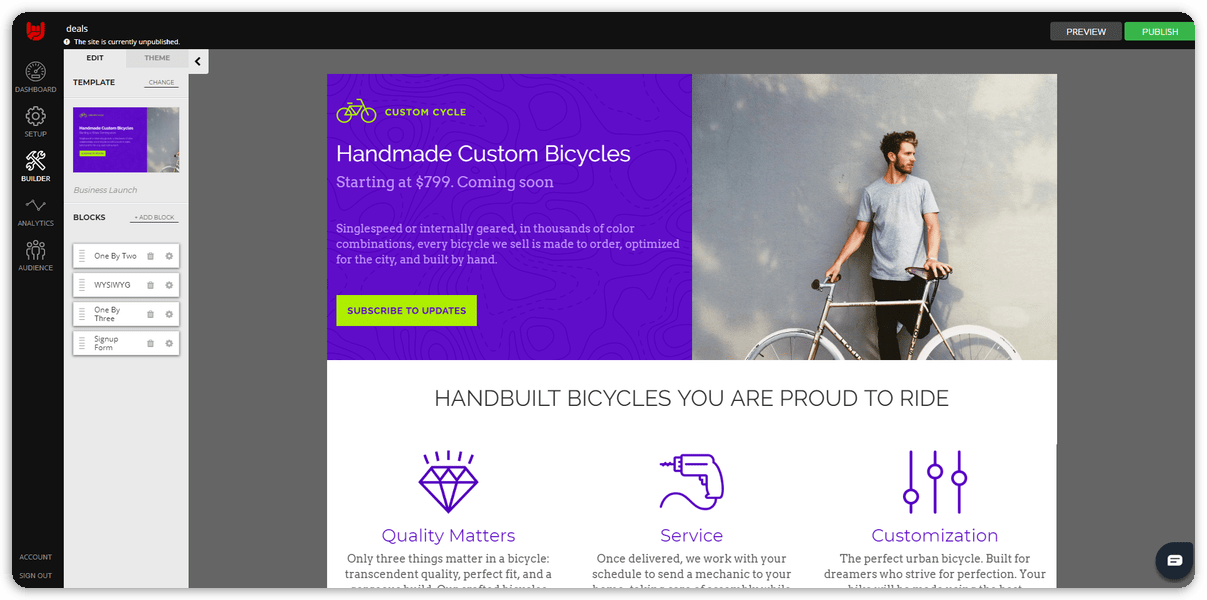
Task: Click the Sign Out link
Action: pos(36,576)
